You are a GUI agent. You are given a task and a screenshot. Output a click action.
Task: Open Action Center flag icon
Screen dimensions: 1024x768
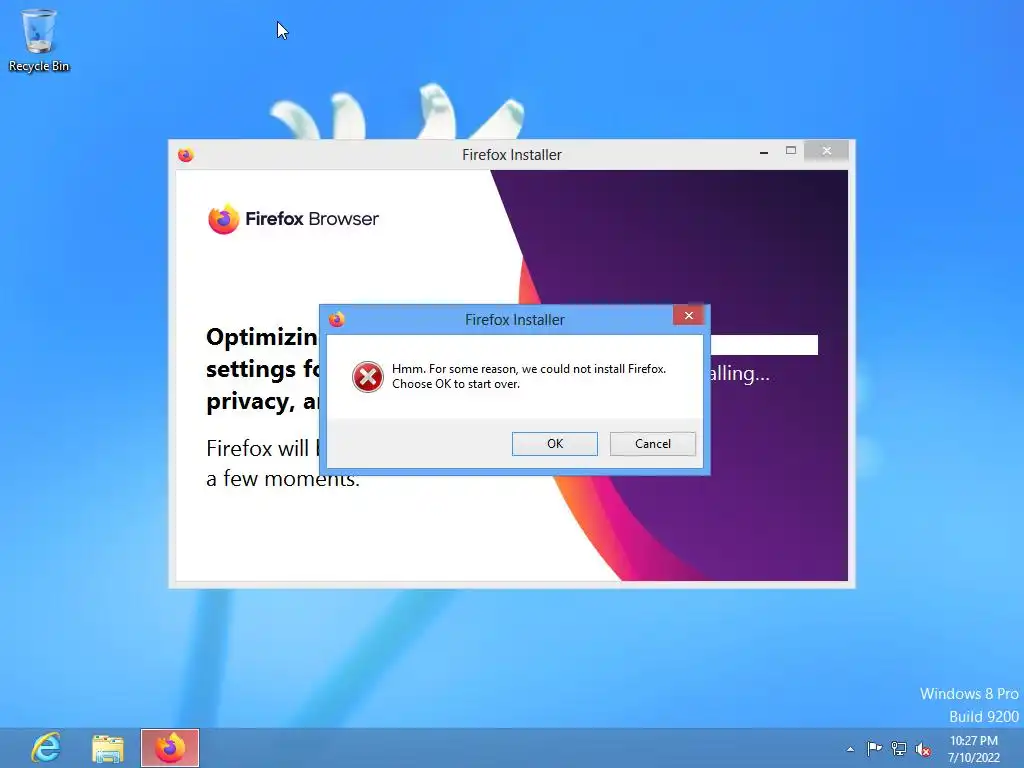874,748
